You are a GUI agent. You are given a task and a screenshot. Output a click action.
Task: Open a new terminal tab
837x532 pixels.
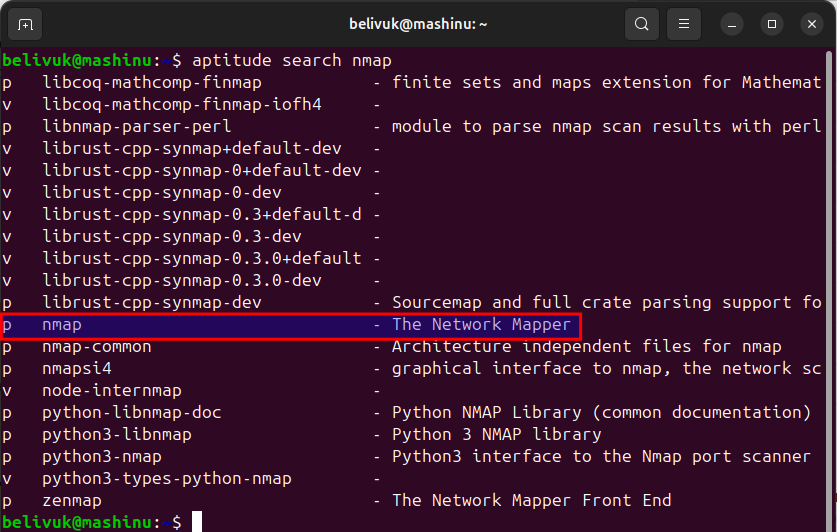[25, 25]
